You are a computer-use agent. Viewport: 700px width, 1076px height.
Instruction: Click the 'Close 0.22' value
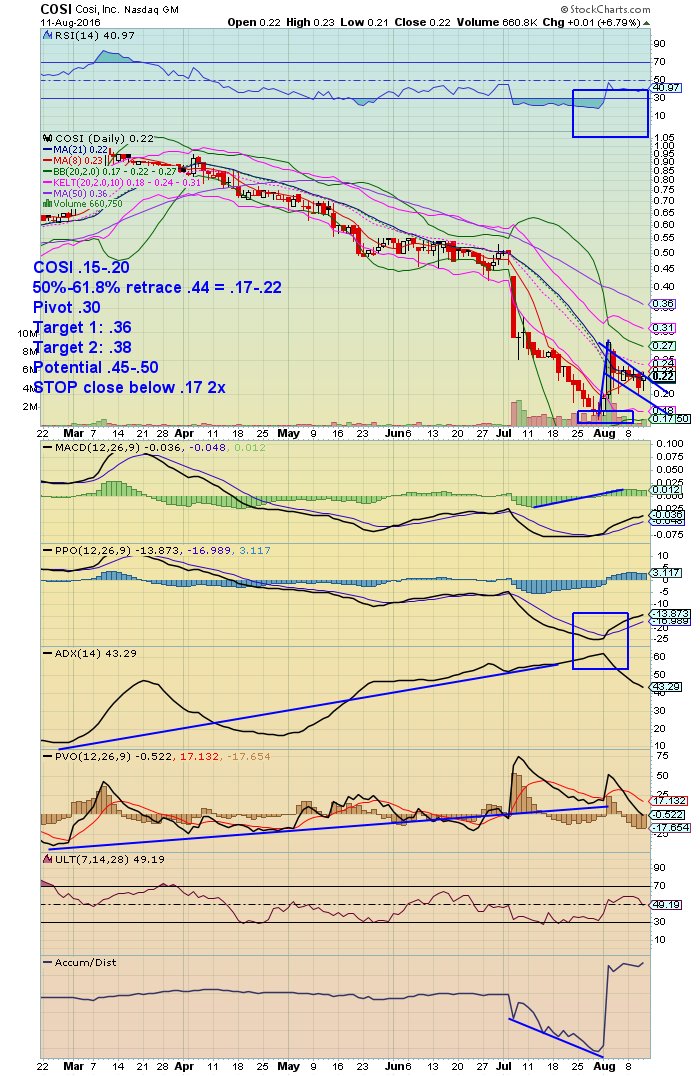click(423, 22)
